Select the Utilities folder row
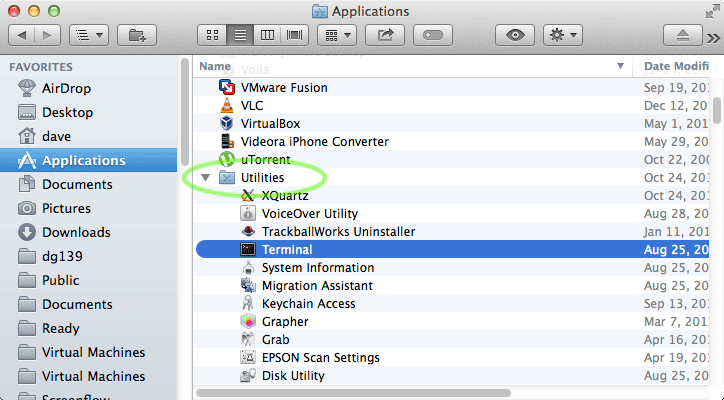The height and width of the screenshot is (400, 724). [452, 177]
